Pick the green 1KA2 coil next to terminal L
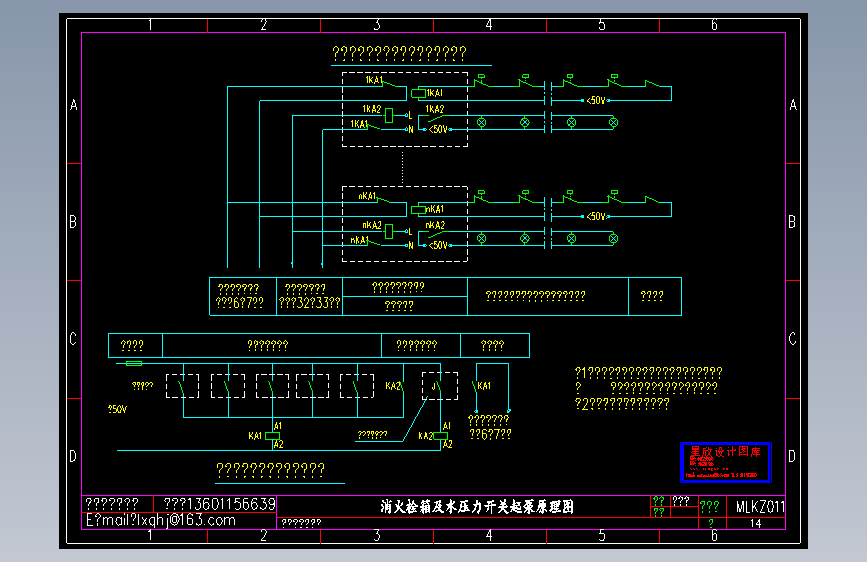This screenshot has width=867, height=562. click(x=389, y=116)
